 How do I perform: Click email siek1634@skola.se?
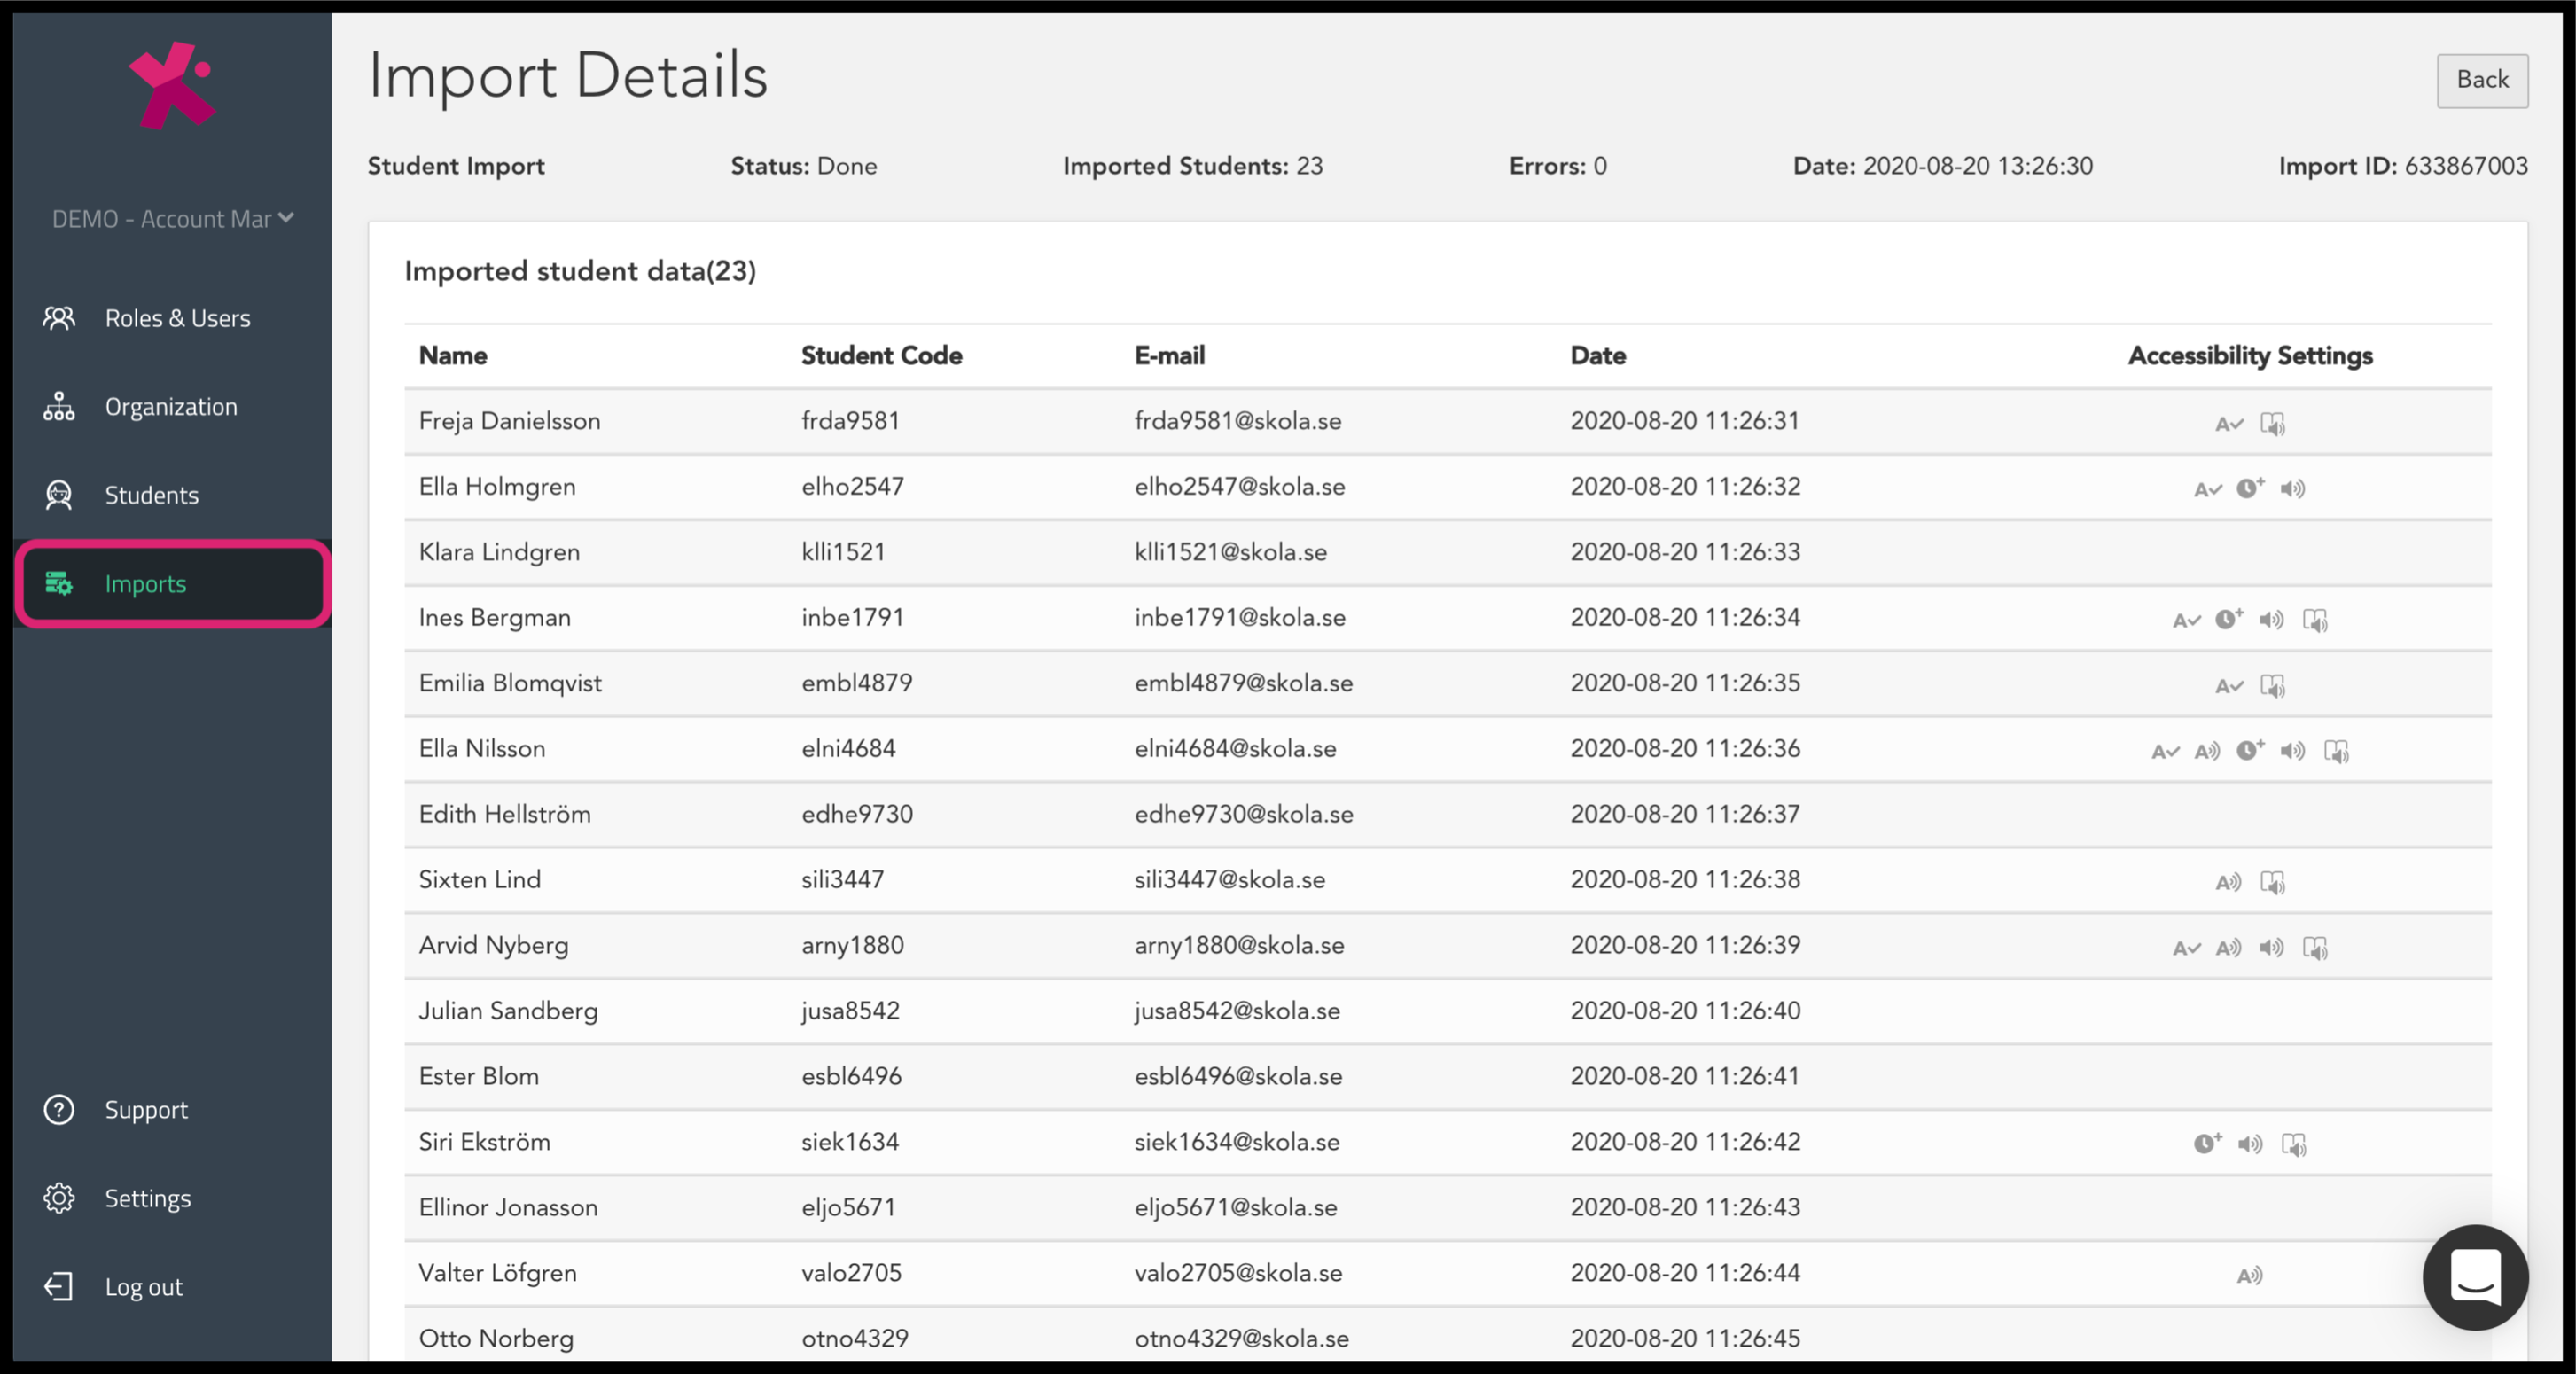(1237, 1142)
